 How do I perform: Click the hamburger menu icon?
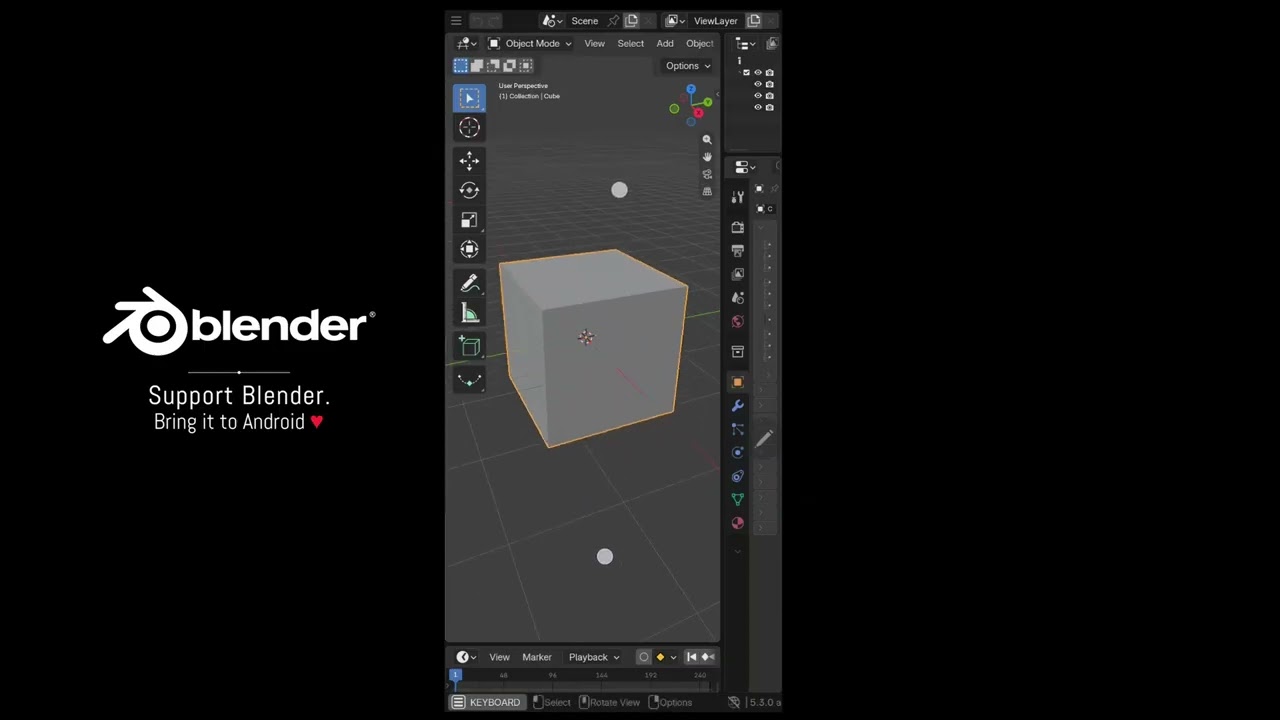coord(456,20)
